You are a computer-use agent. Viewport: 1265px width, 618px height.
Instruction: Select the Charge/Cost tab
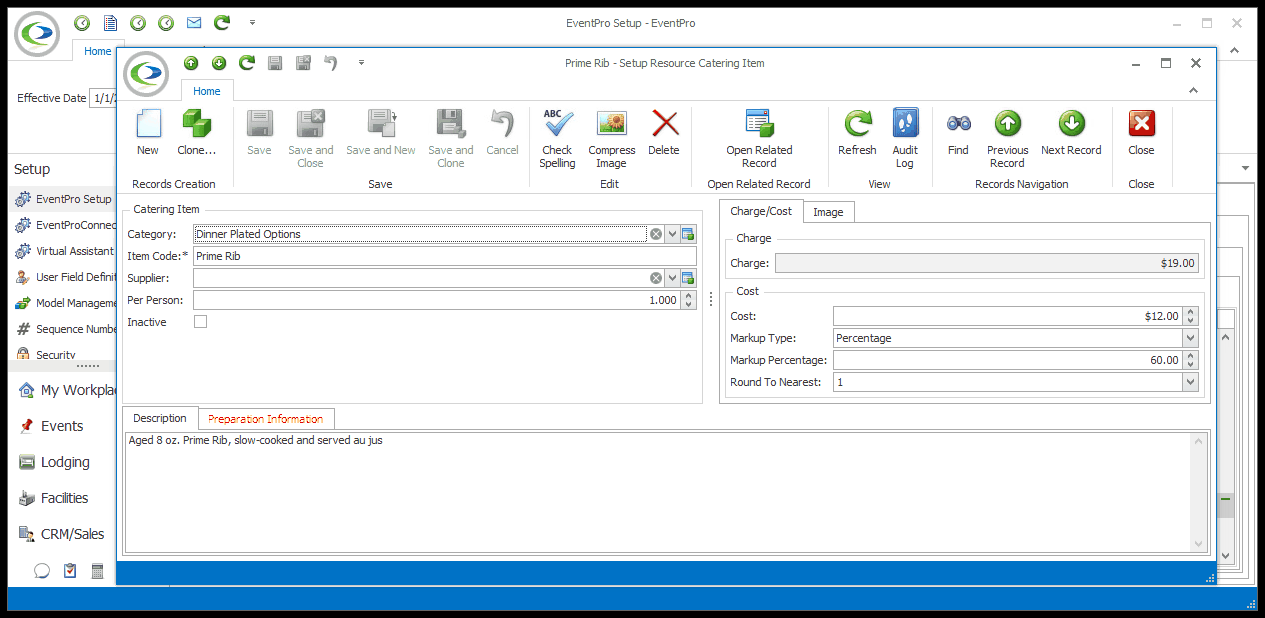tap(761, 211)
